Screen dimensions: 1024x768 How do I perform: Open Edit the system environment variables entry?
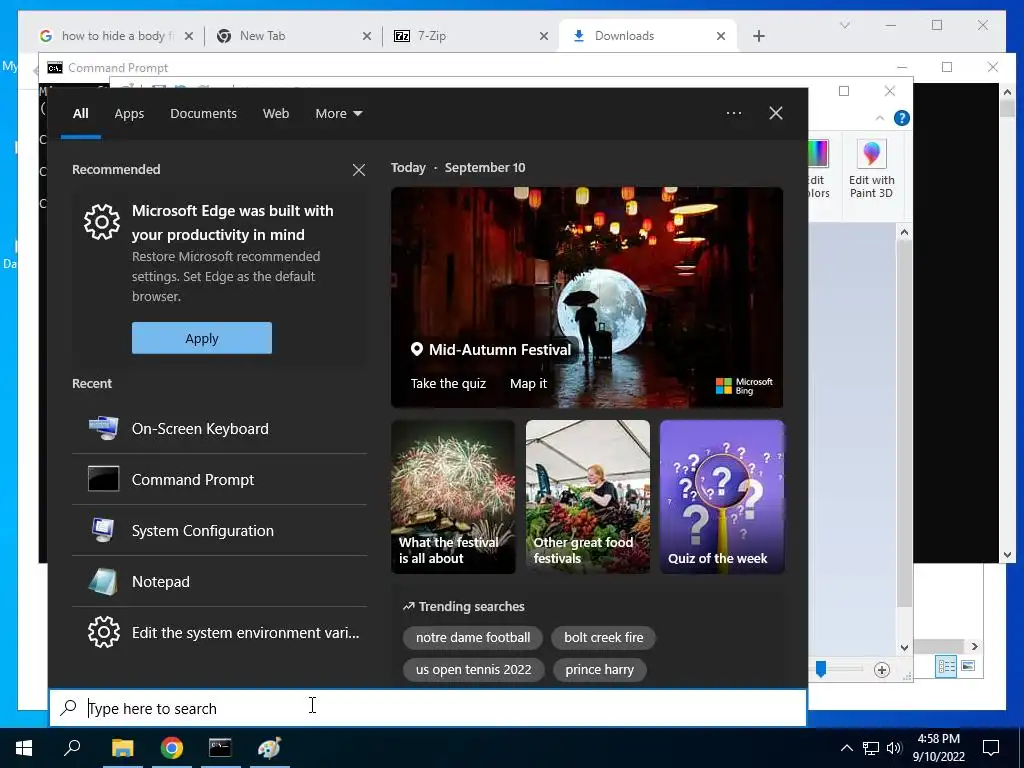click(x=219, y=632)
